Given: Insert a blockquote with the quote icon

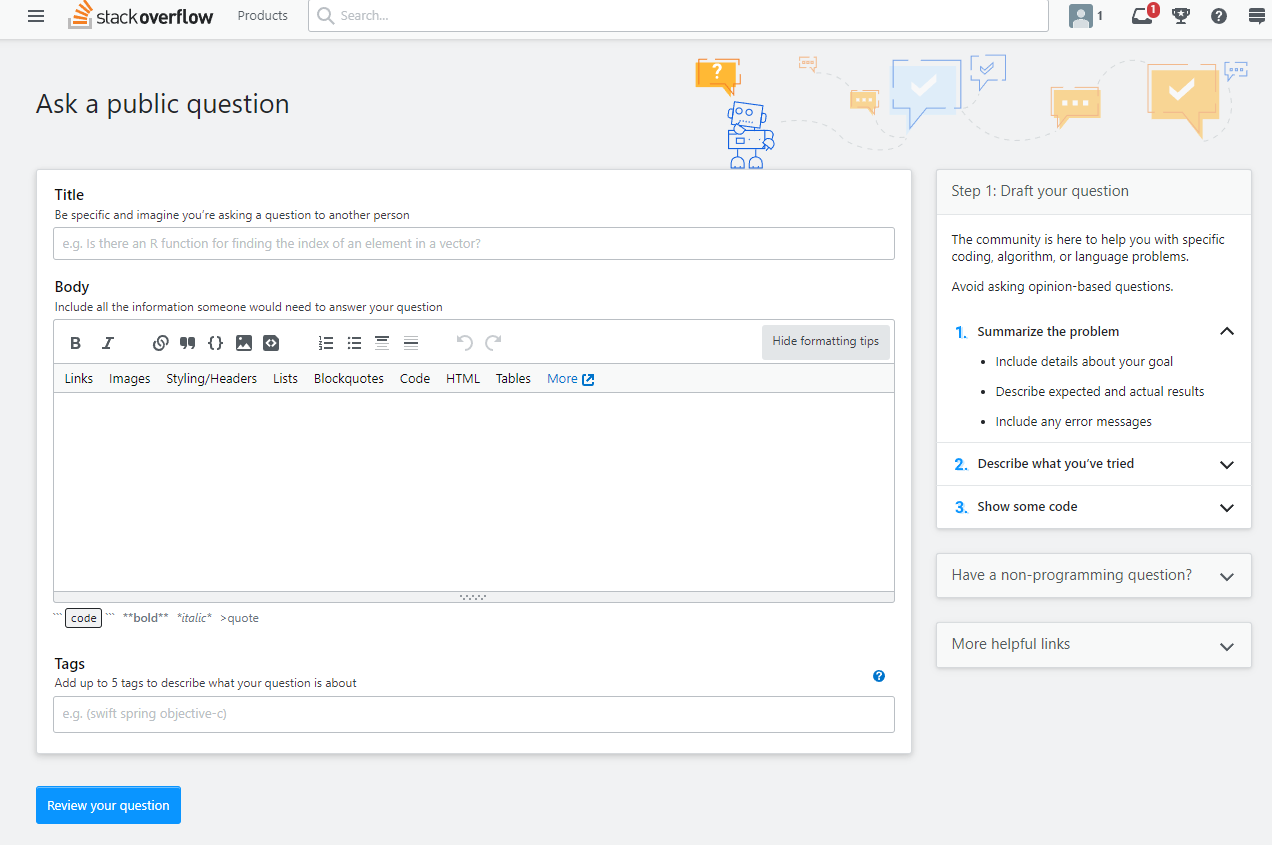Looking at the screenshot, I should (x=187, y=343).
